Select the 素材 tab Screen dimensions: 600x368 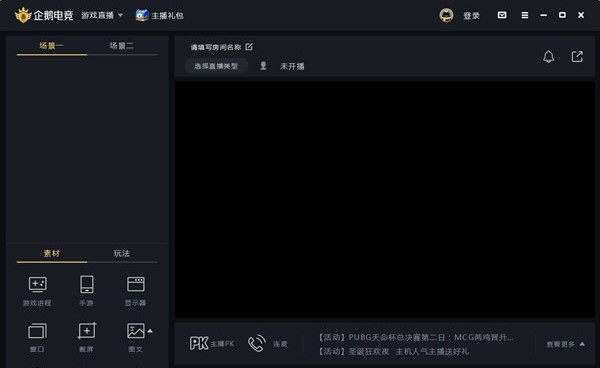(52, 254)
